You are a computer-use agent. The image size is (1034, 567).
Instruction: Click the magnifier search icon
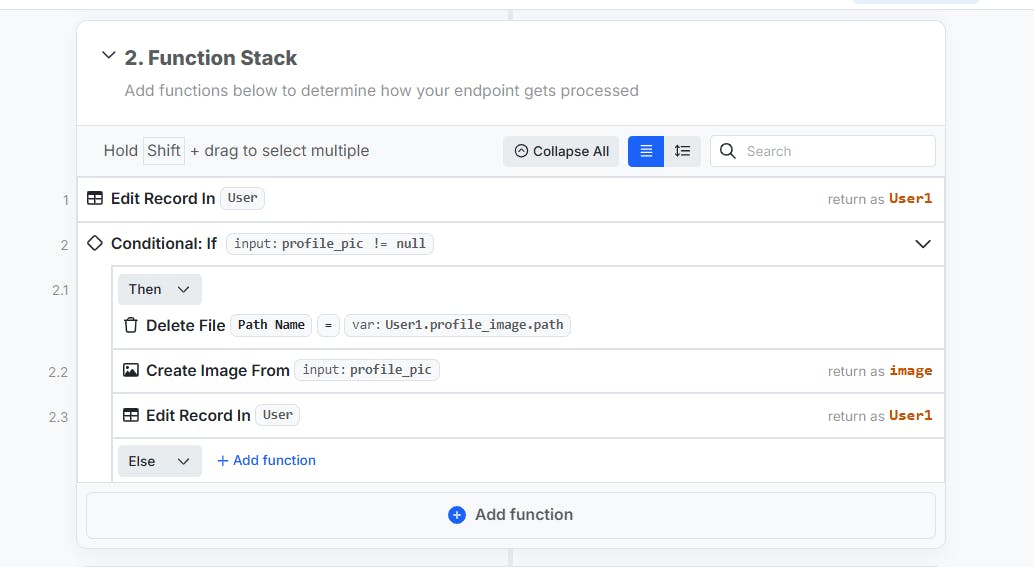click(x=727, y=151)
